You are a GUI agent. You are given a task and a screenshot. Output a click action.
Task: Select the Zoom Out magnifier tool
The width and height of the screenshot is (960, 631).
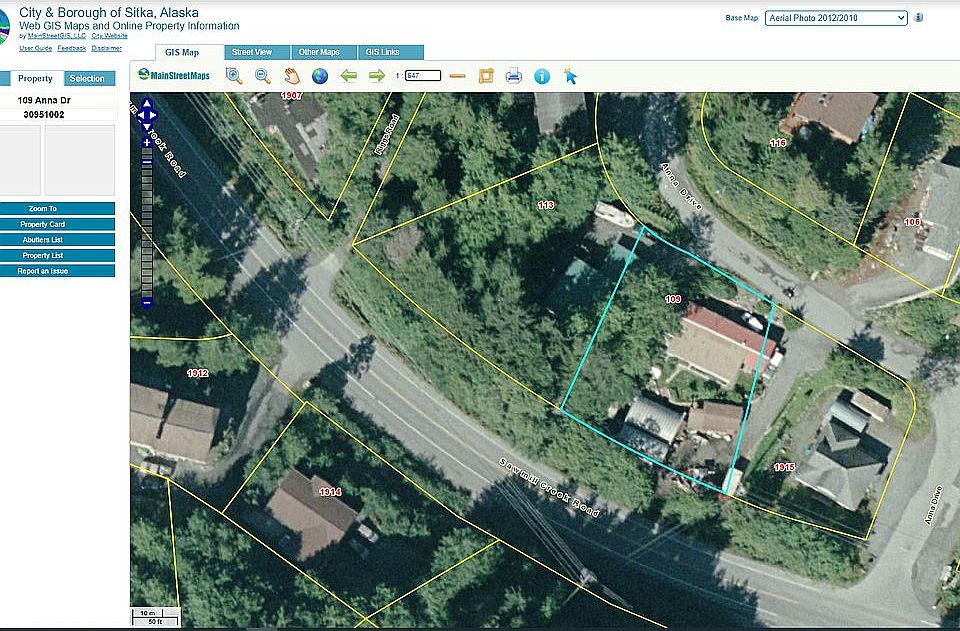coord(263,76)
